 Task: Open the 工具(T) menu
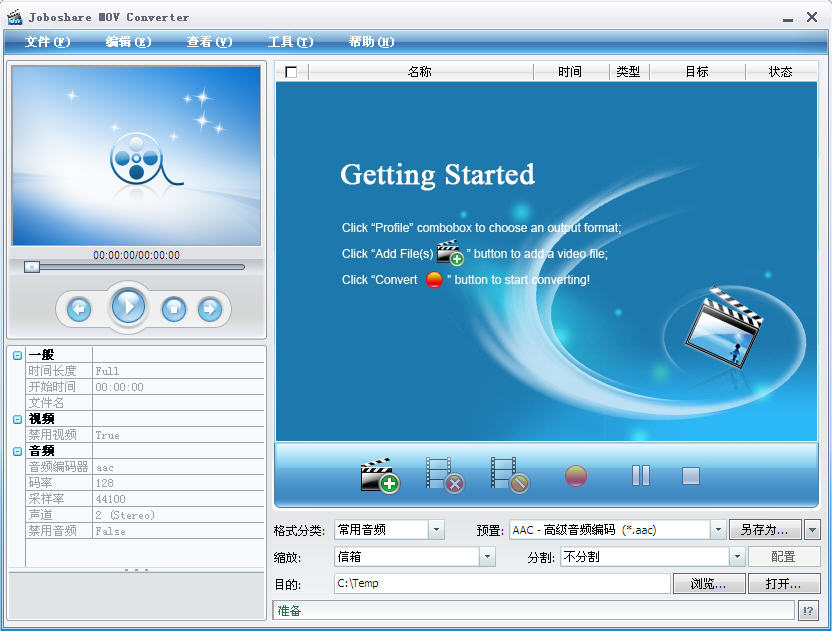pos(290,41)
